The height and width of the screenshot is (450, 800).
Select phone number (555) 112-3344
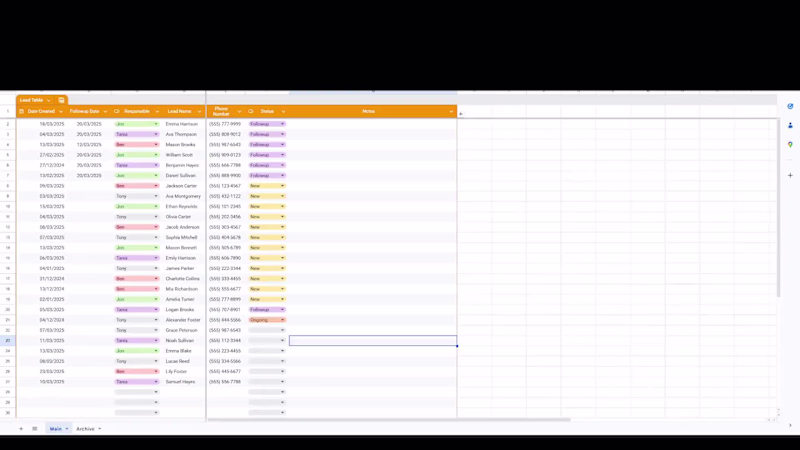click(224, 340)
